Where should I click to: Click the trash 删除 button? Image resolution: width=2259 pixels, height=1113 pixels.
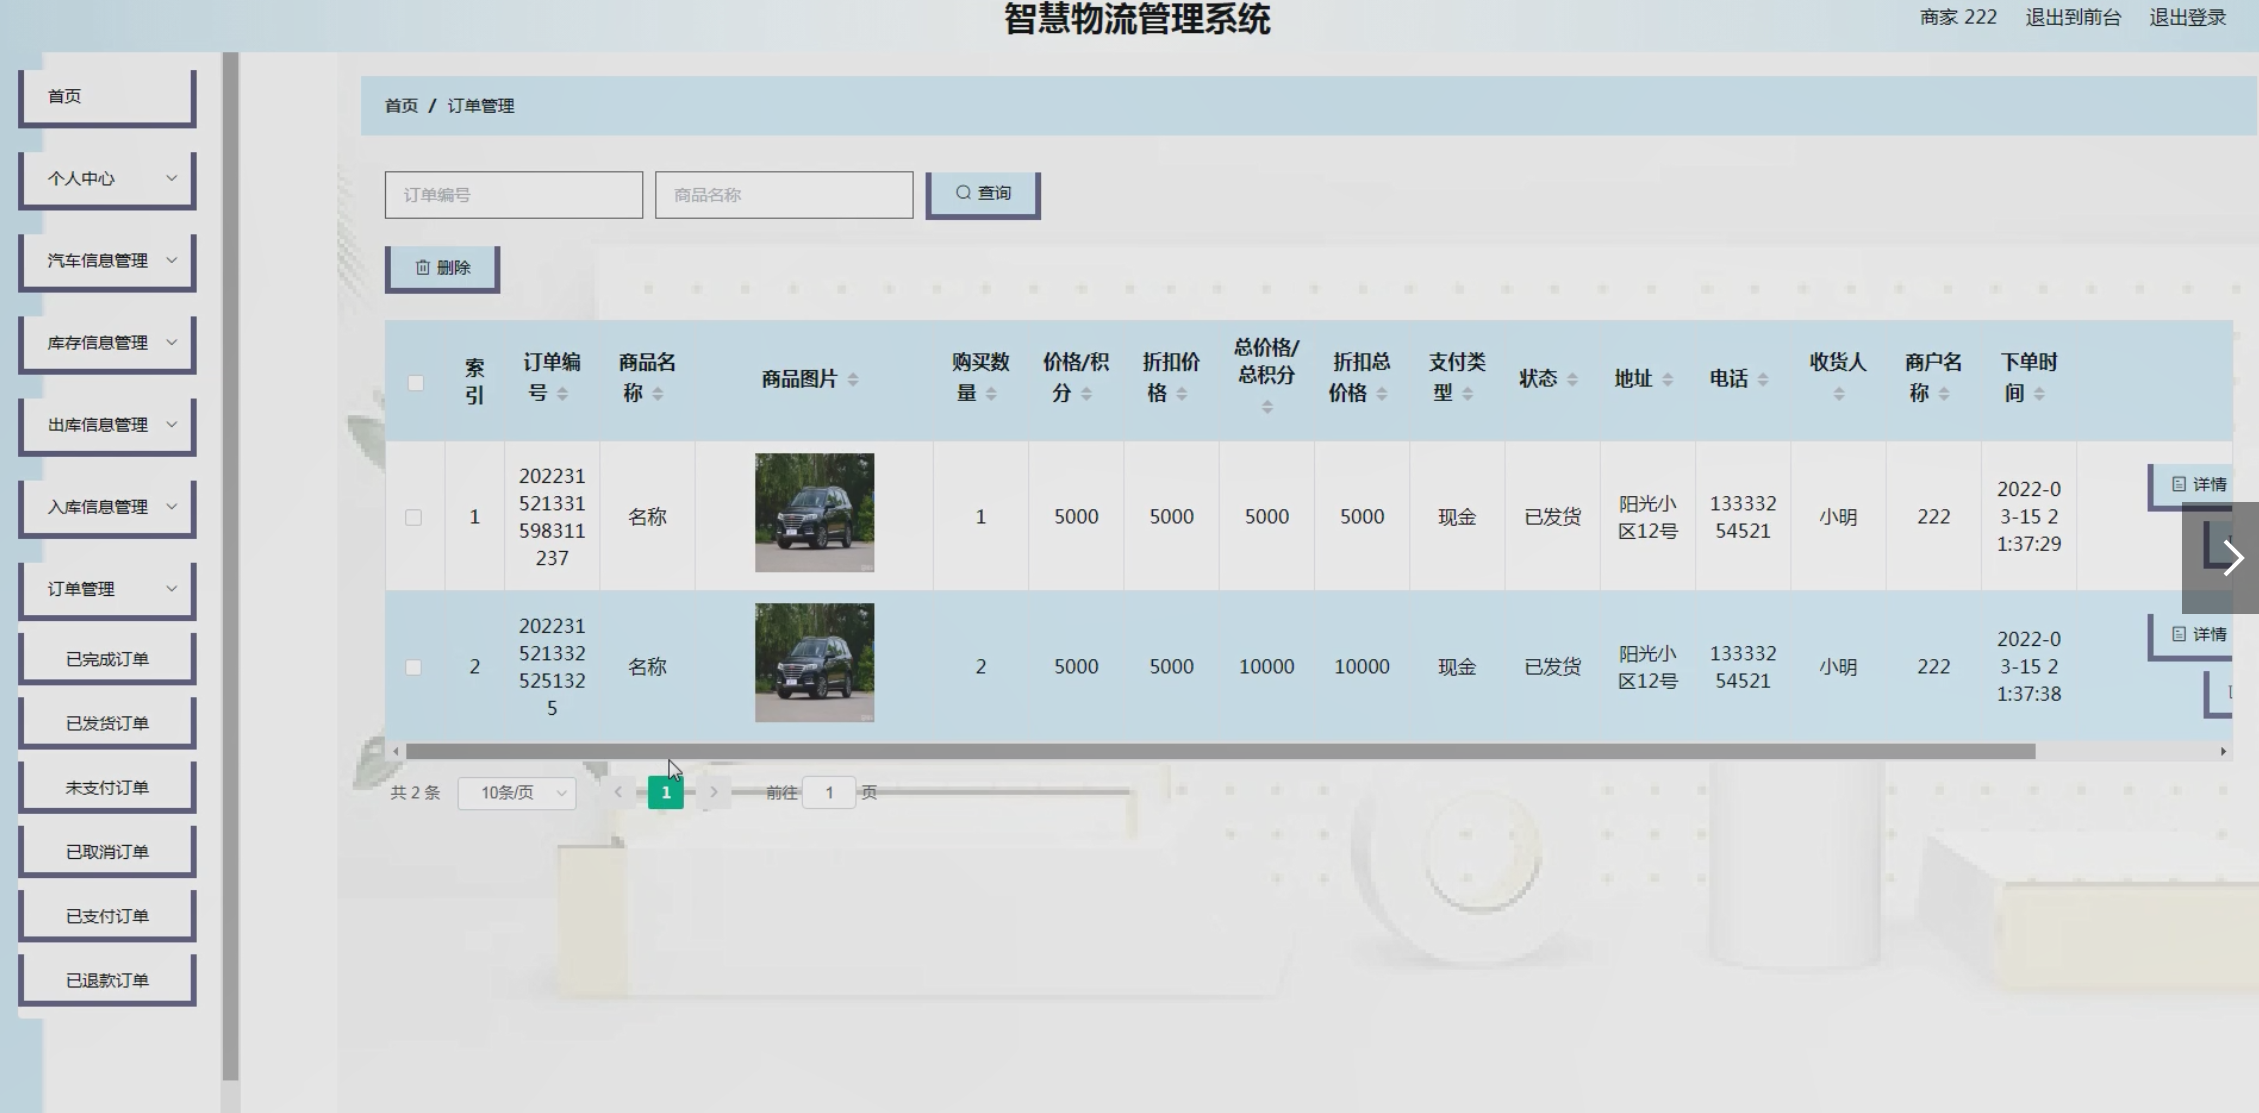coord(442,268)
